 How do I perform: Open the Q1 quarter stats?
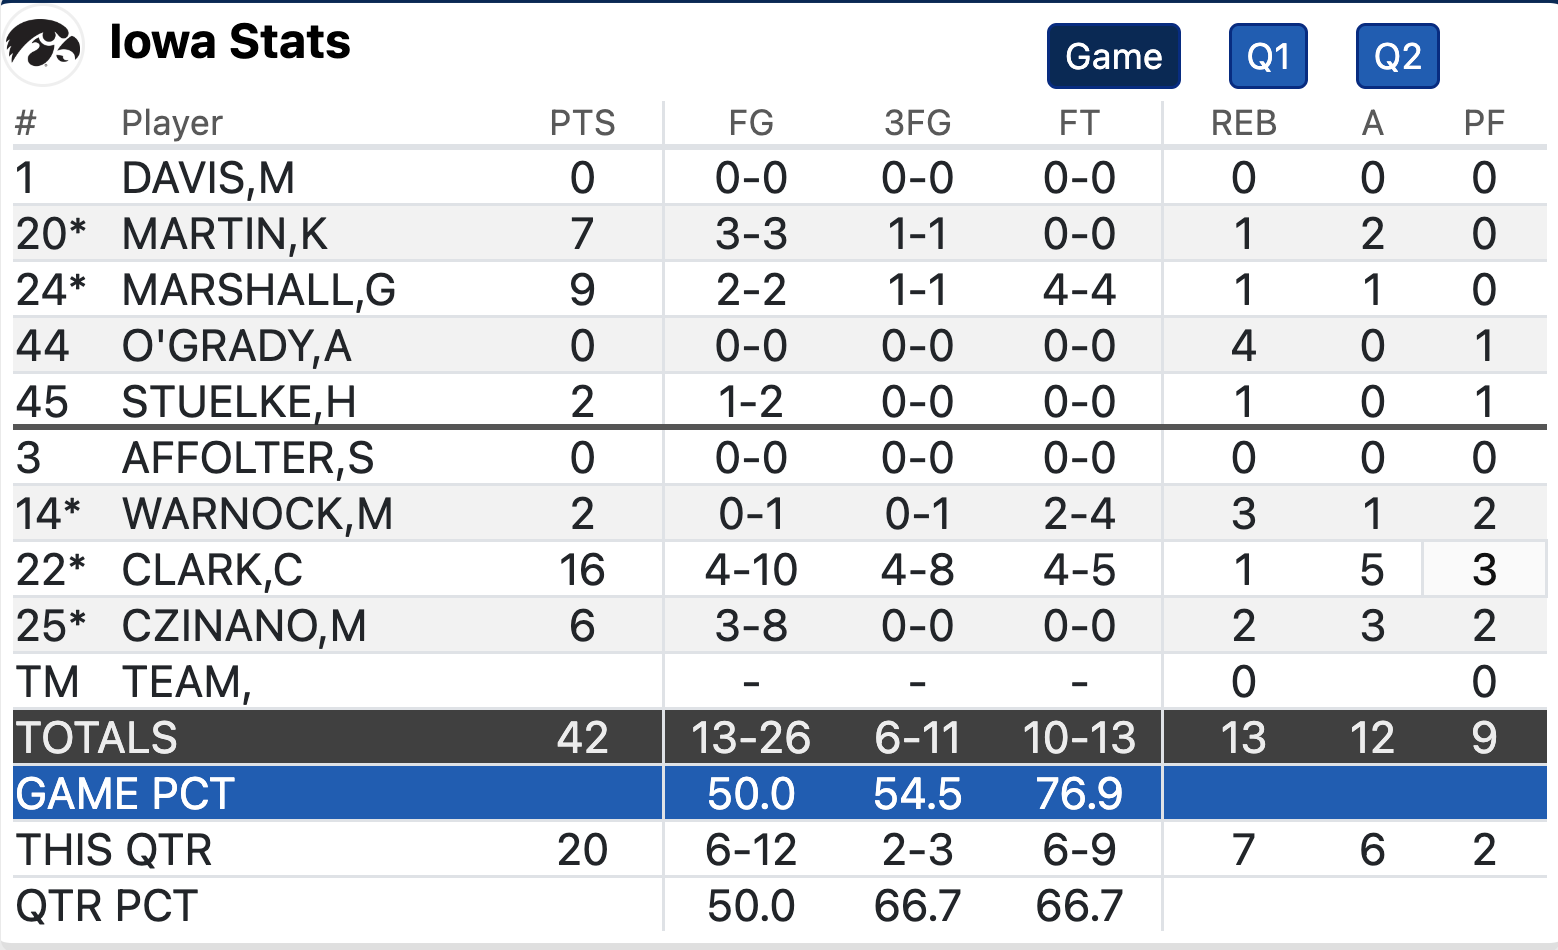click(1267, 56)
